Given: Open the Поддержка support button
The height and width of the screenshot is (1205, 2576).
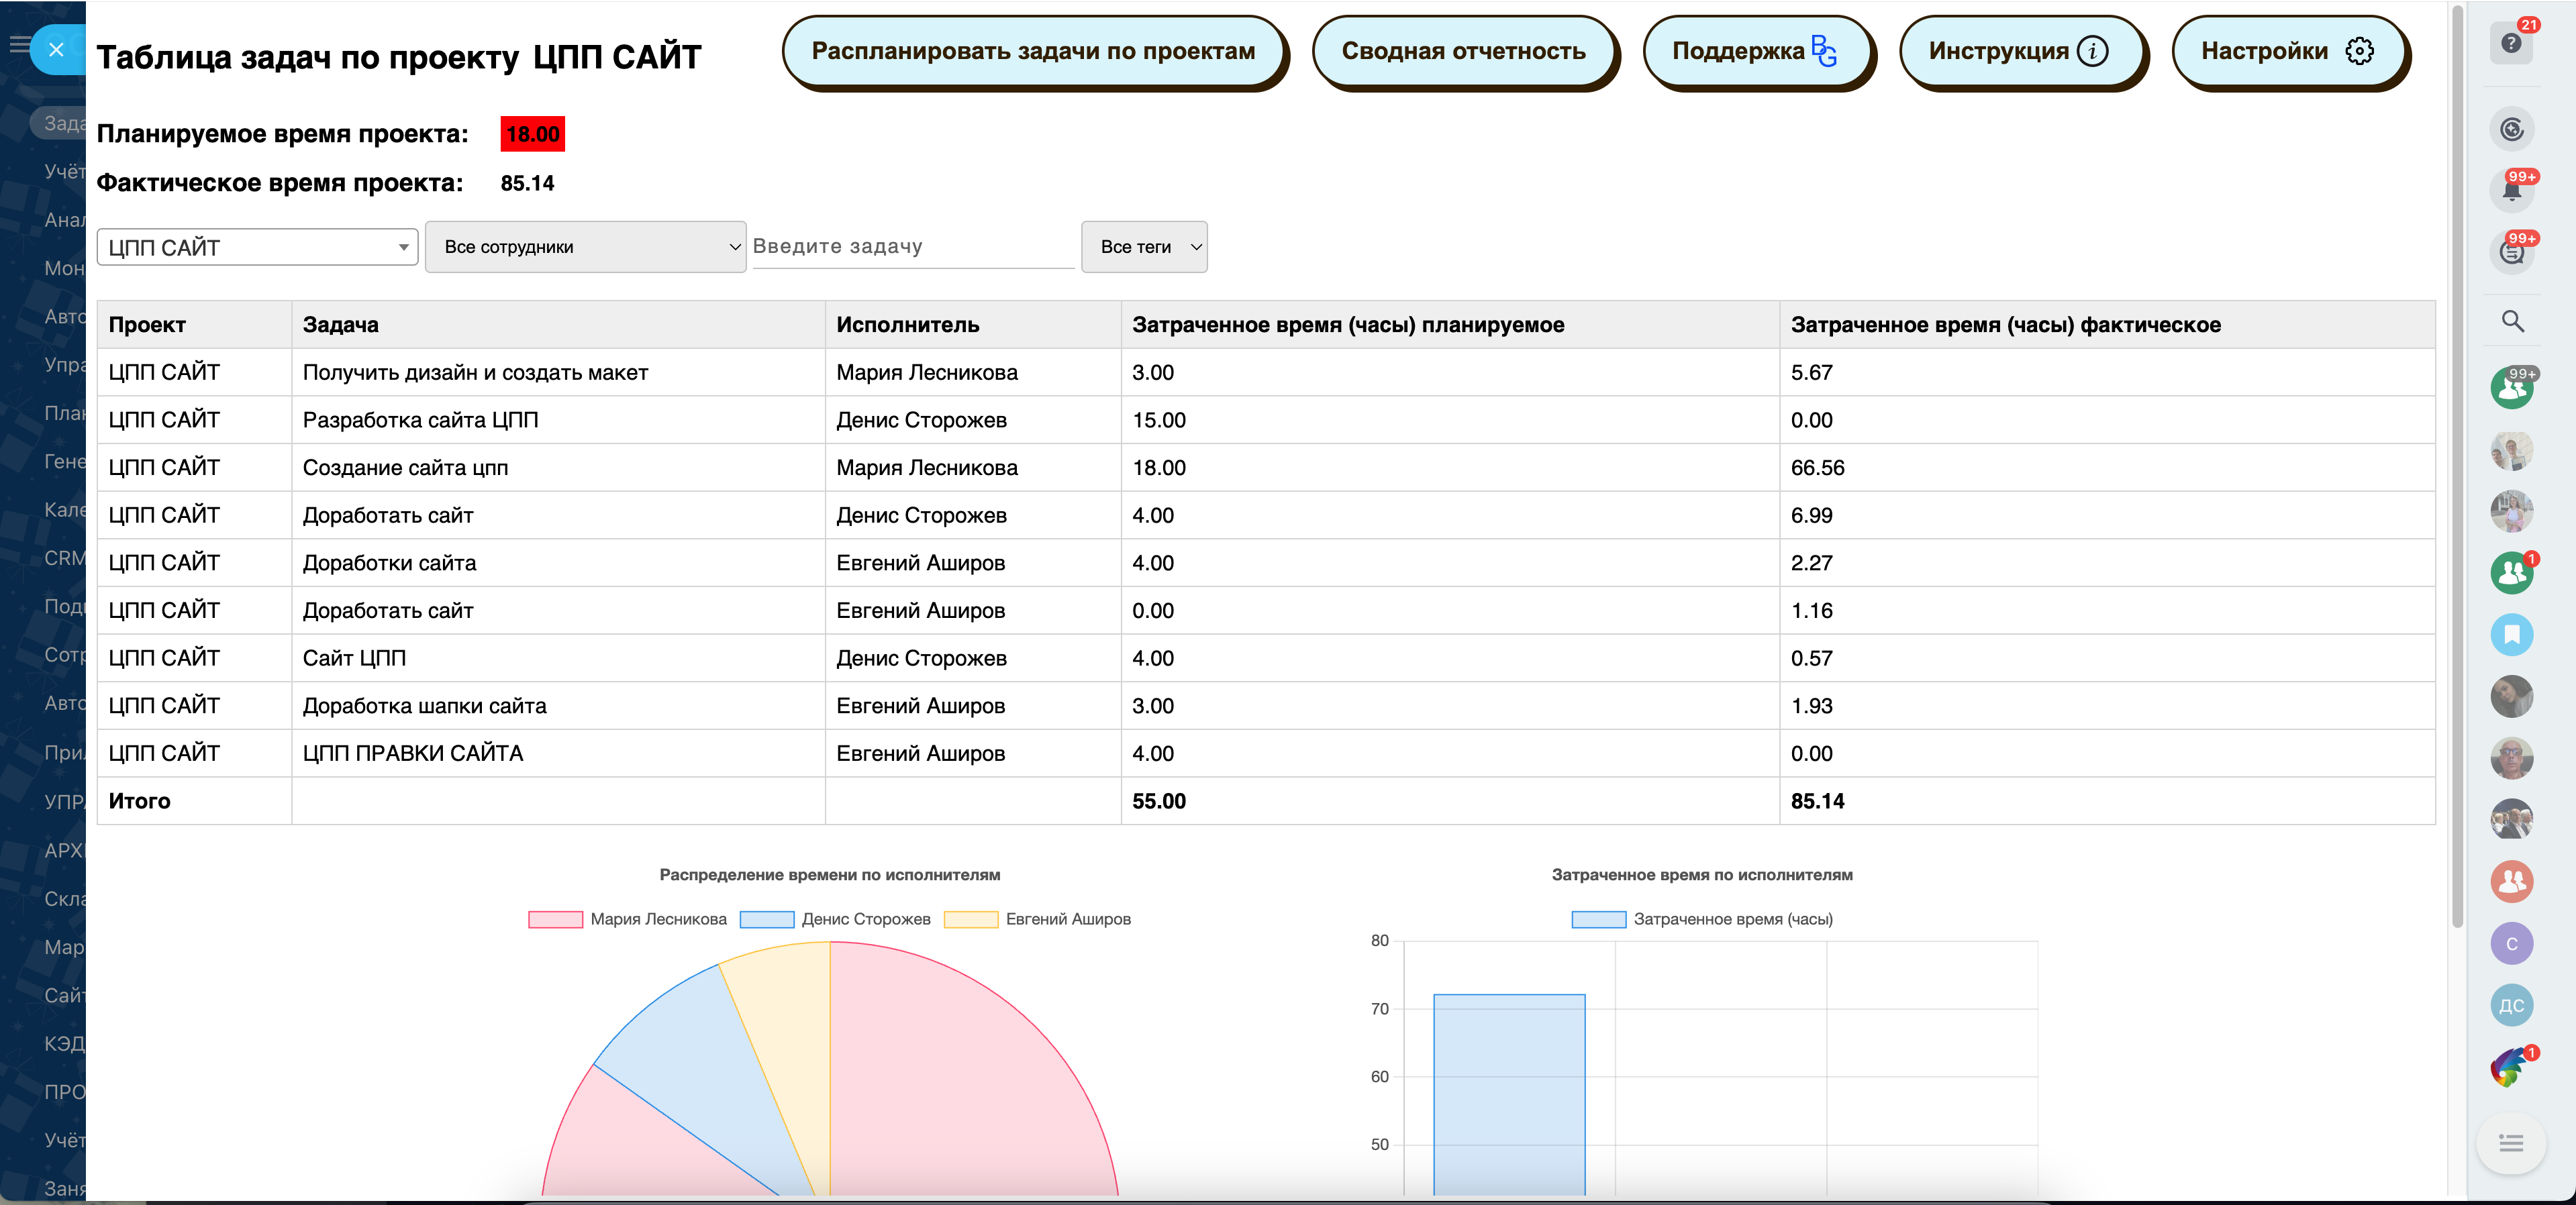Looking at the screenshot, I should click(1754, 51).
